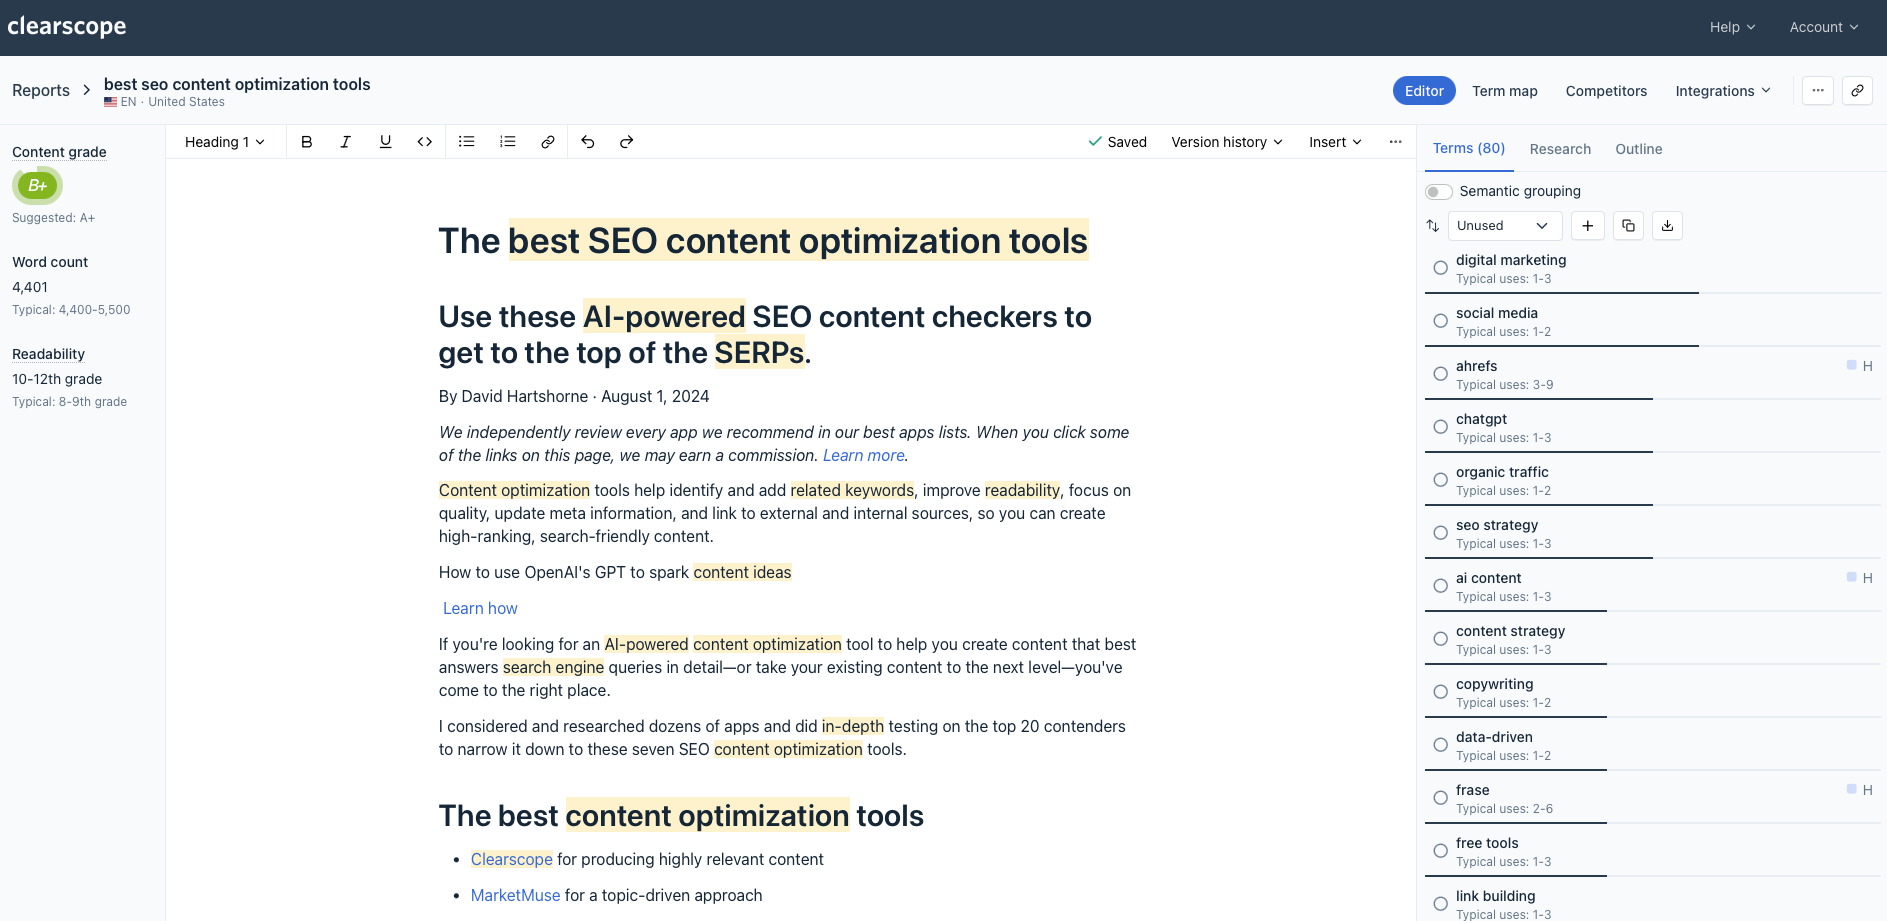Open the report more-options ellipsis icon

(1817, 90)
